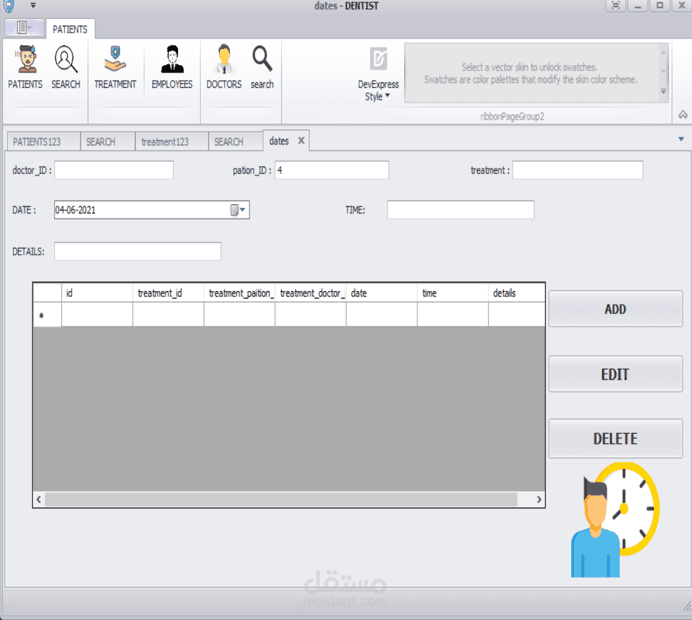Close the dates tab
The height and width of the screenshot is (620, 692).
[x=301, y=141]
